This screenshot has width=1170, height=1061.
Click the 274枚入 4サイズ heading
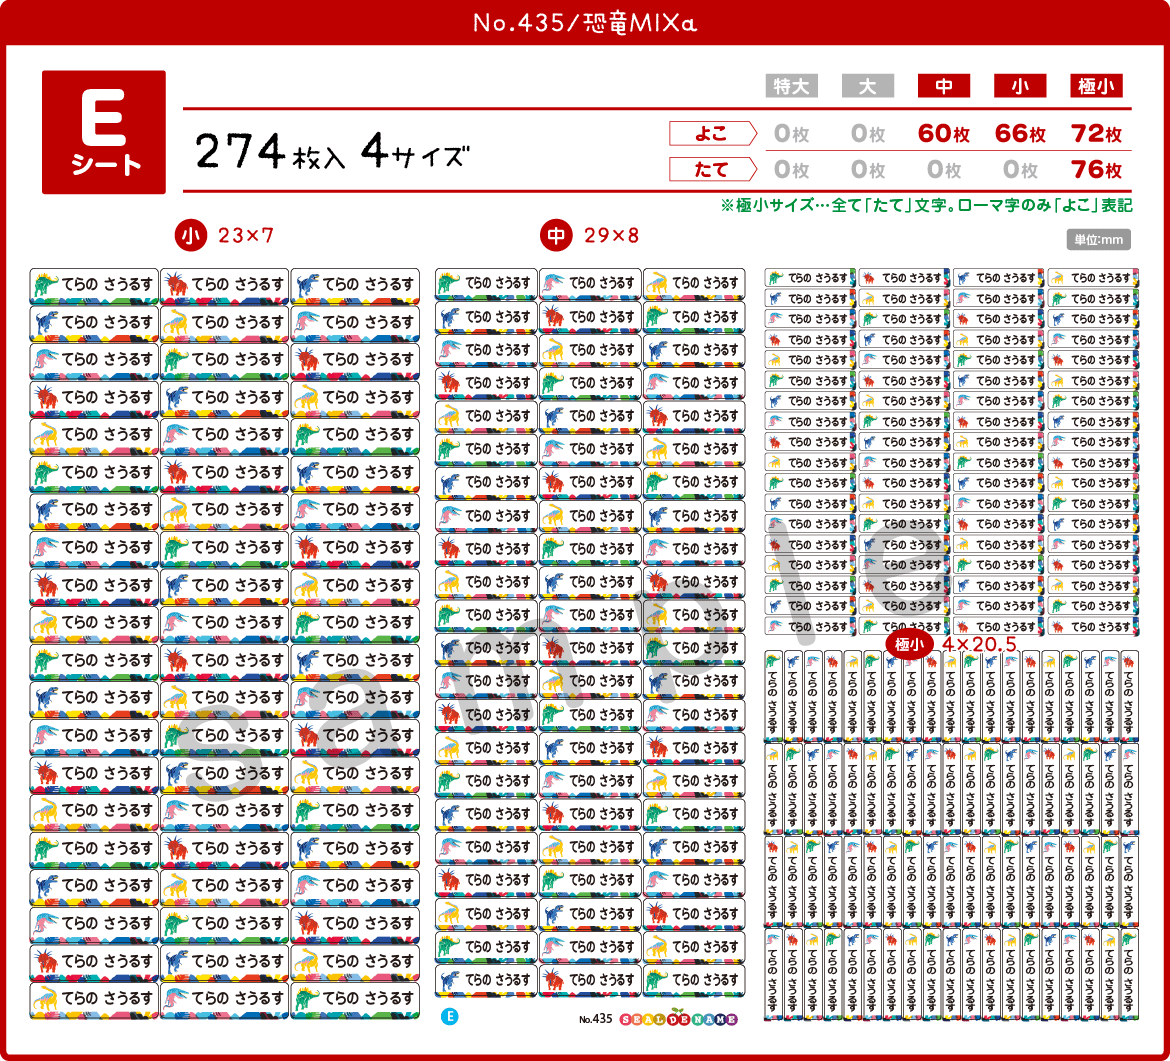[x=332, y=152]
